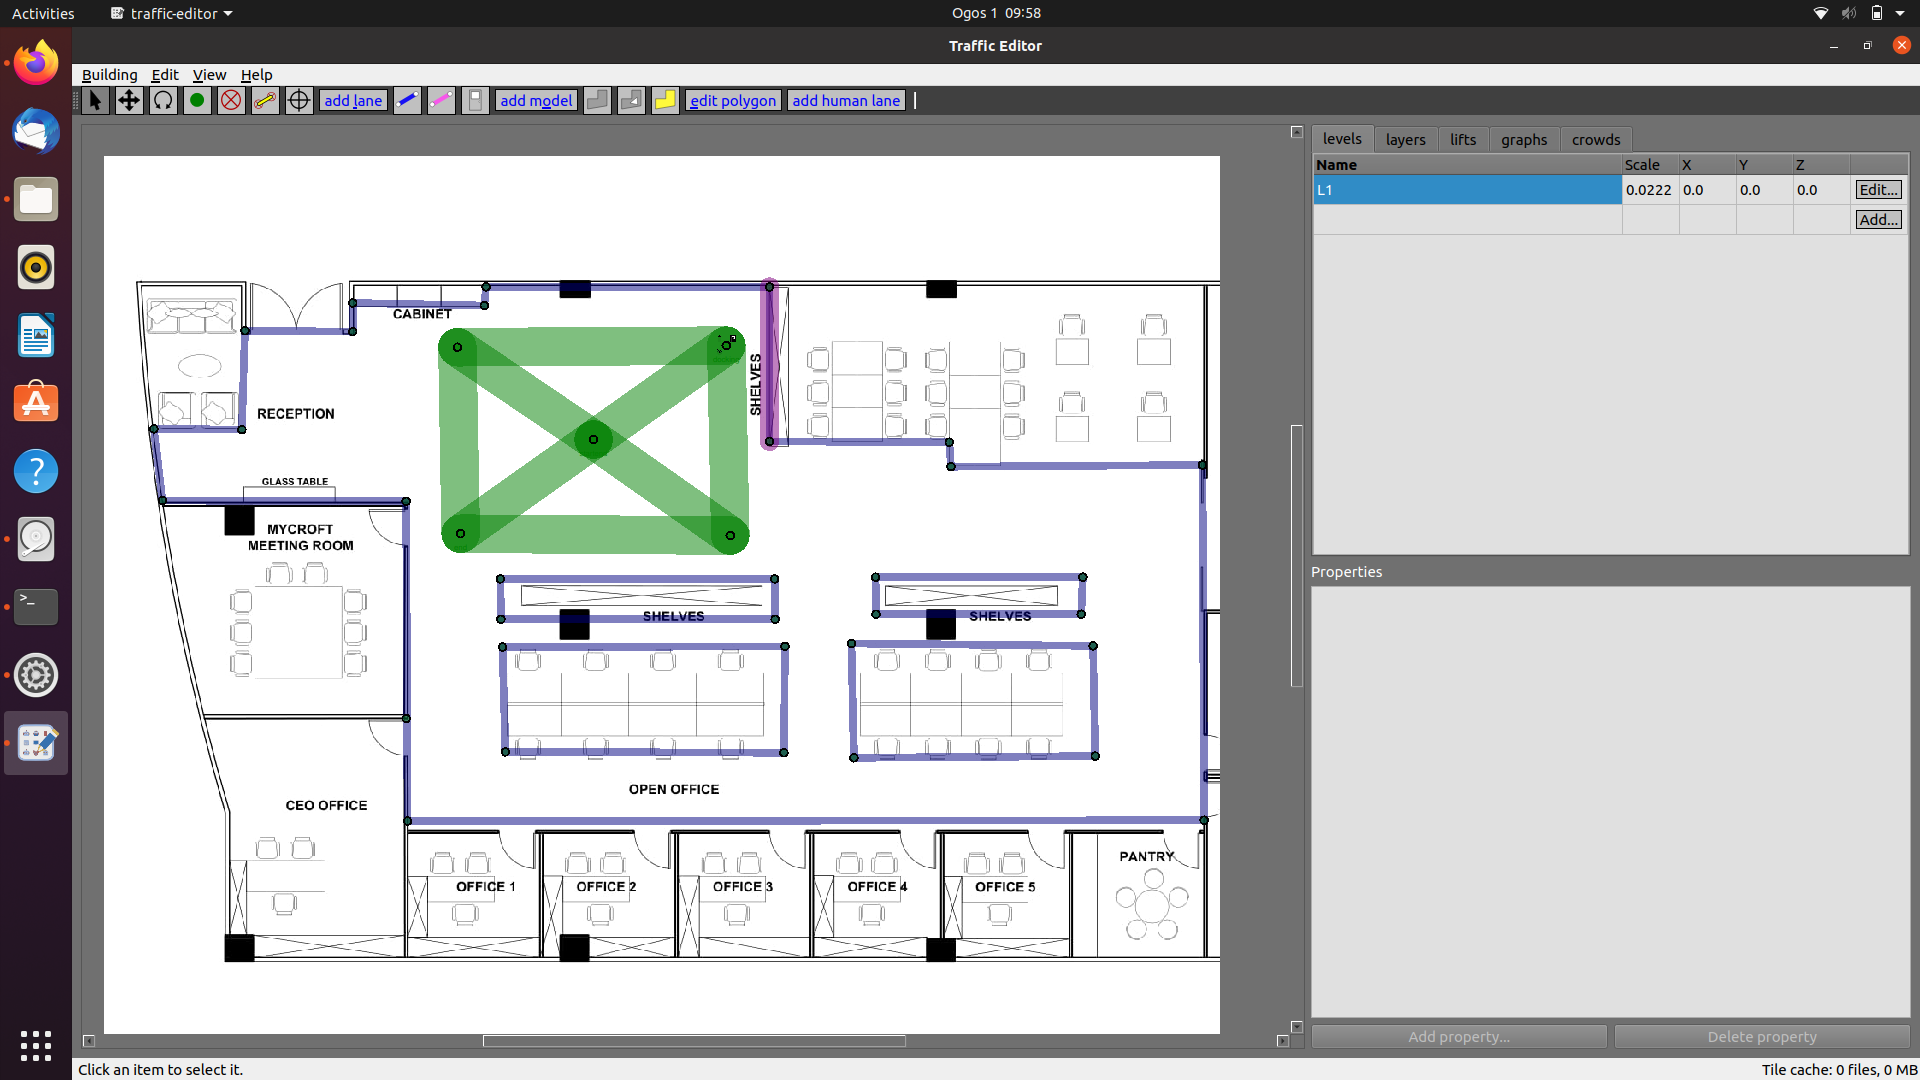The width and height of the screenshot is (1920, 1080).
Task: Click the scroll-right arrow of map view
Action: pyautogui.click(x=1282, y=1041)
